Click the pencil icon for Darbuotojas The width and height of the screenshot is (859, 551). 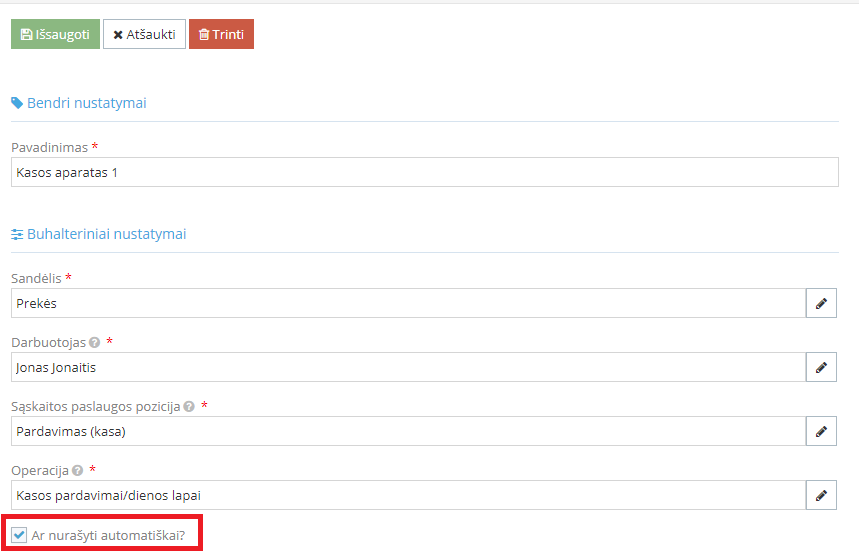(821, 367)
